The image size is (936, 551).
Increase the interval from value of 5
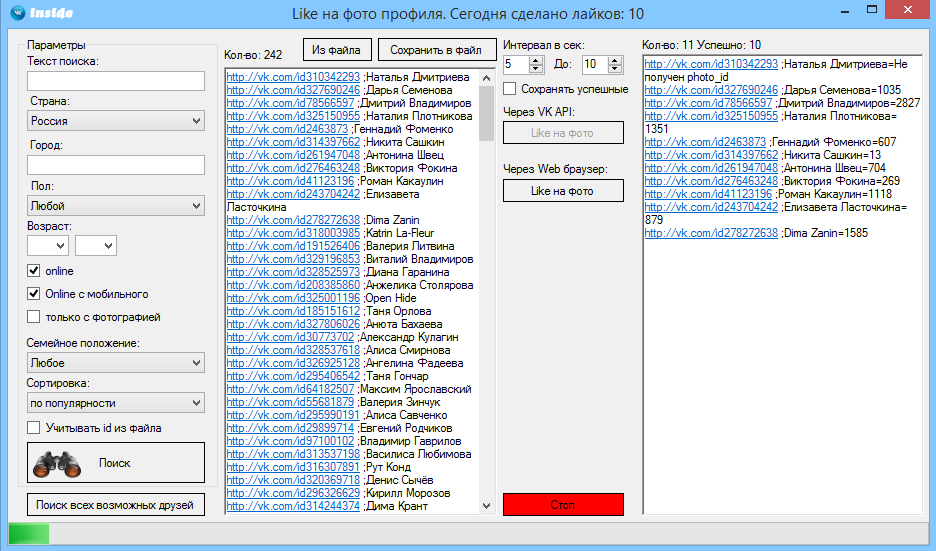coord(536,60)
